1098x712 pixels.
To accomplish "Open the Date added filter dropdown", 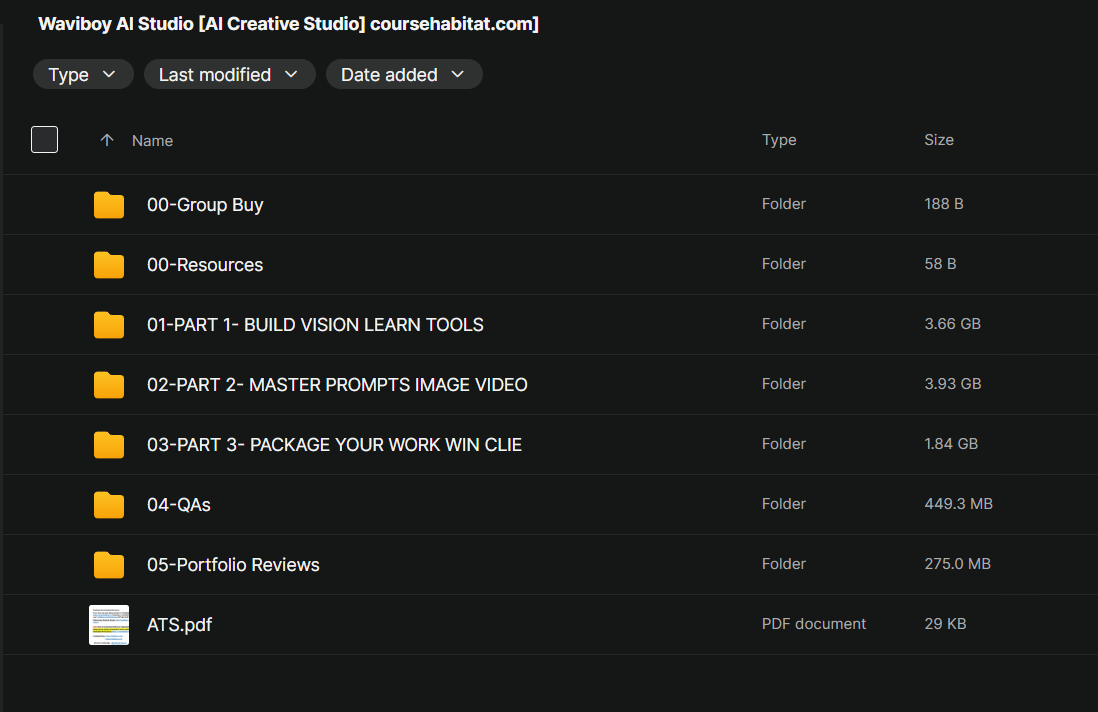I will tap(403, 75).
